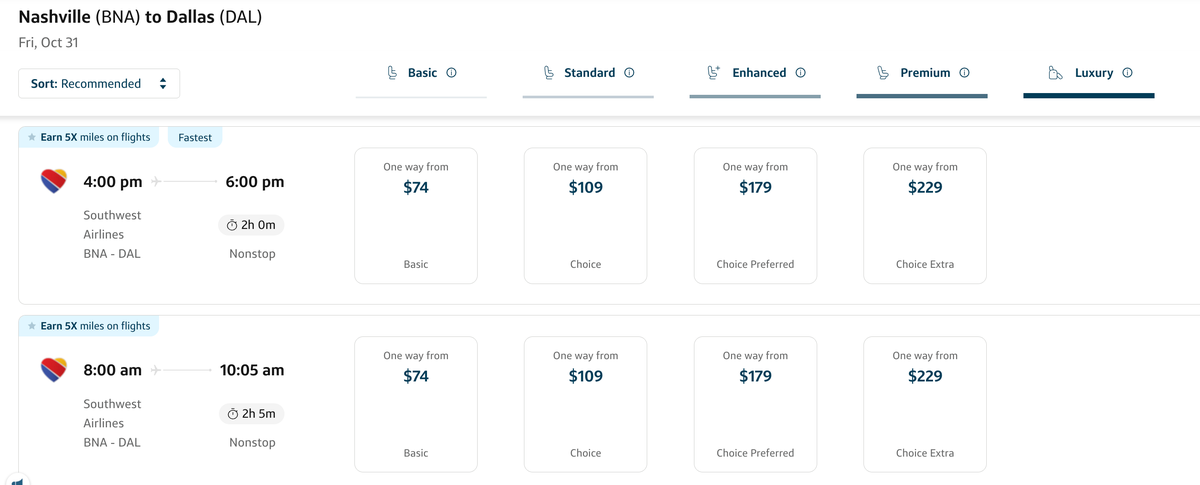Image resolution: width=1200 pixels, height=485 pixels.
Task: Select $229 Choice Extra on 4:00 pm flight
Action: [925, 216]
